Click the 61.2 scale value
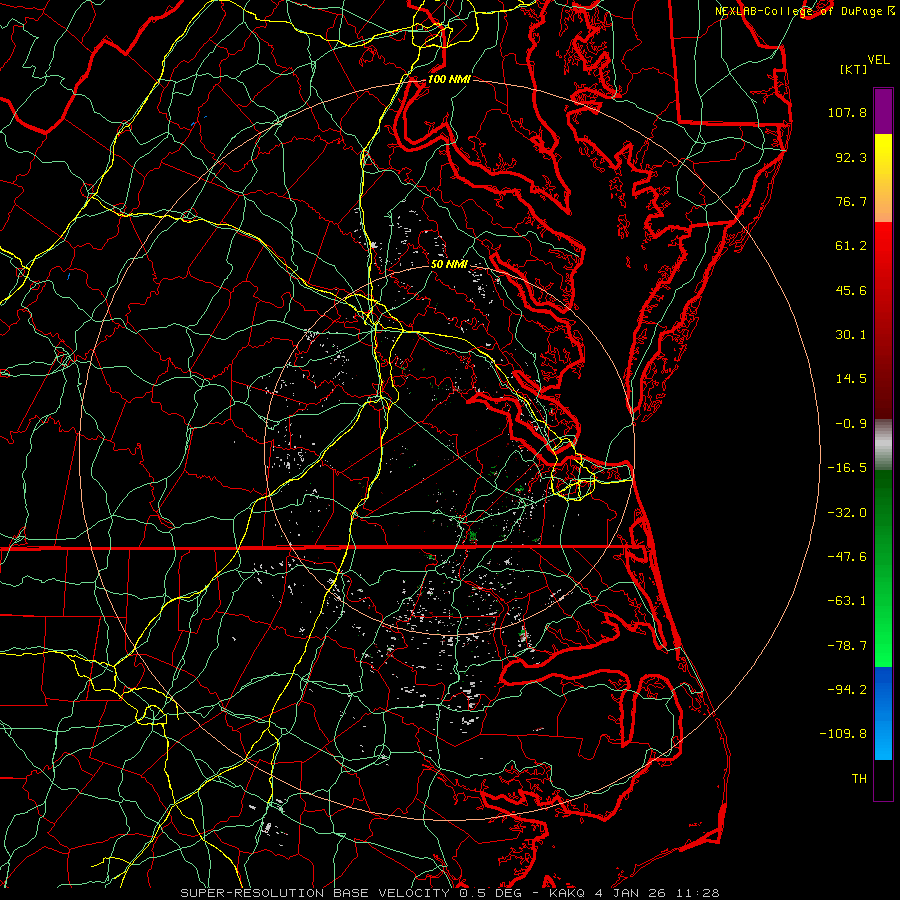900x900 pixels. (851, 246)
